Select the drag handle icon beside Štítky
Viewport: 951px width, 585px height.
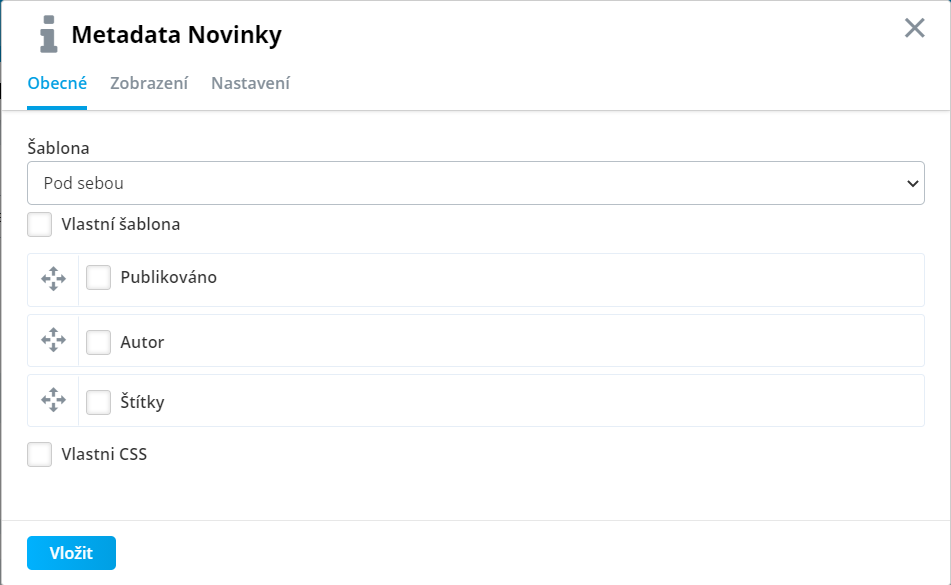click(x=53, y=400)
